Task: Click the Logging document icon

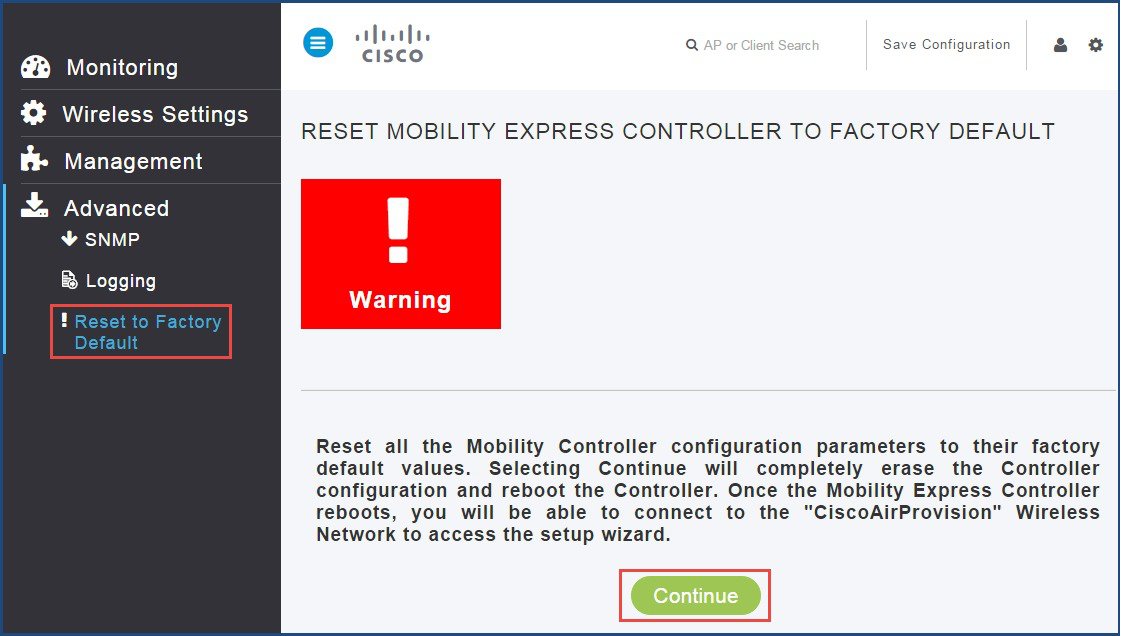Action: coord(69,279)
